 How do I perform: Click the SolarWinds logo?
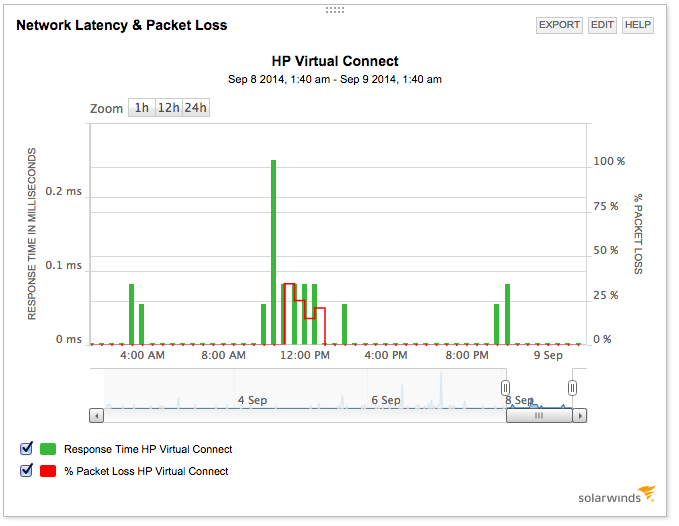pos(617,494)
